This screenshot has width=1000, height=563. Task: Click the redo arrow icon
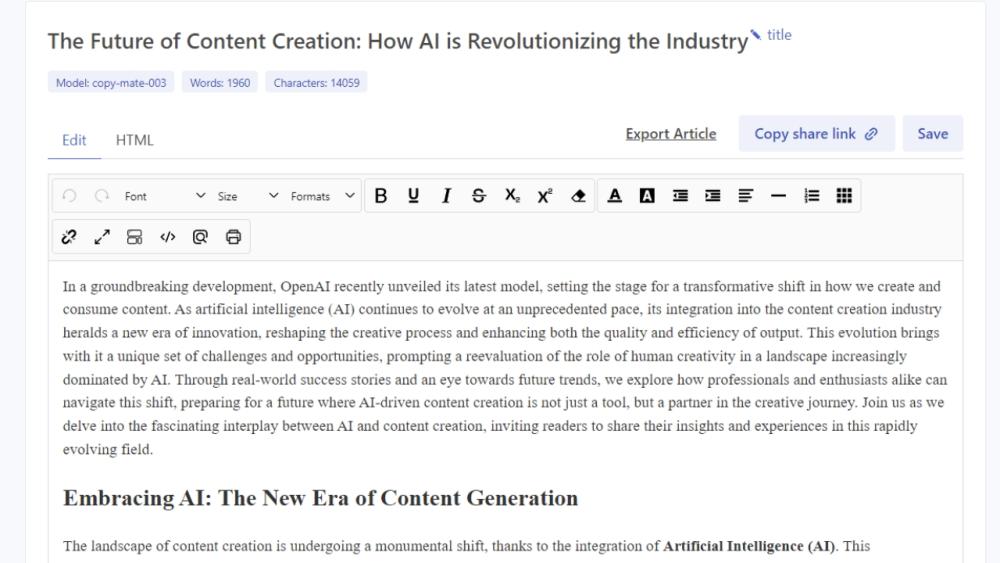point(101,196)
